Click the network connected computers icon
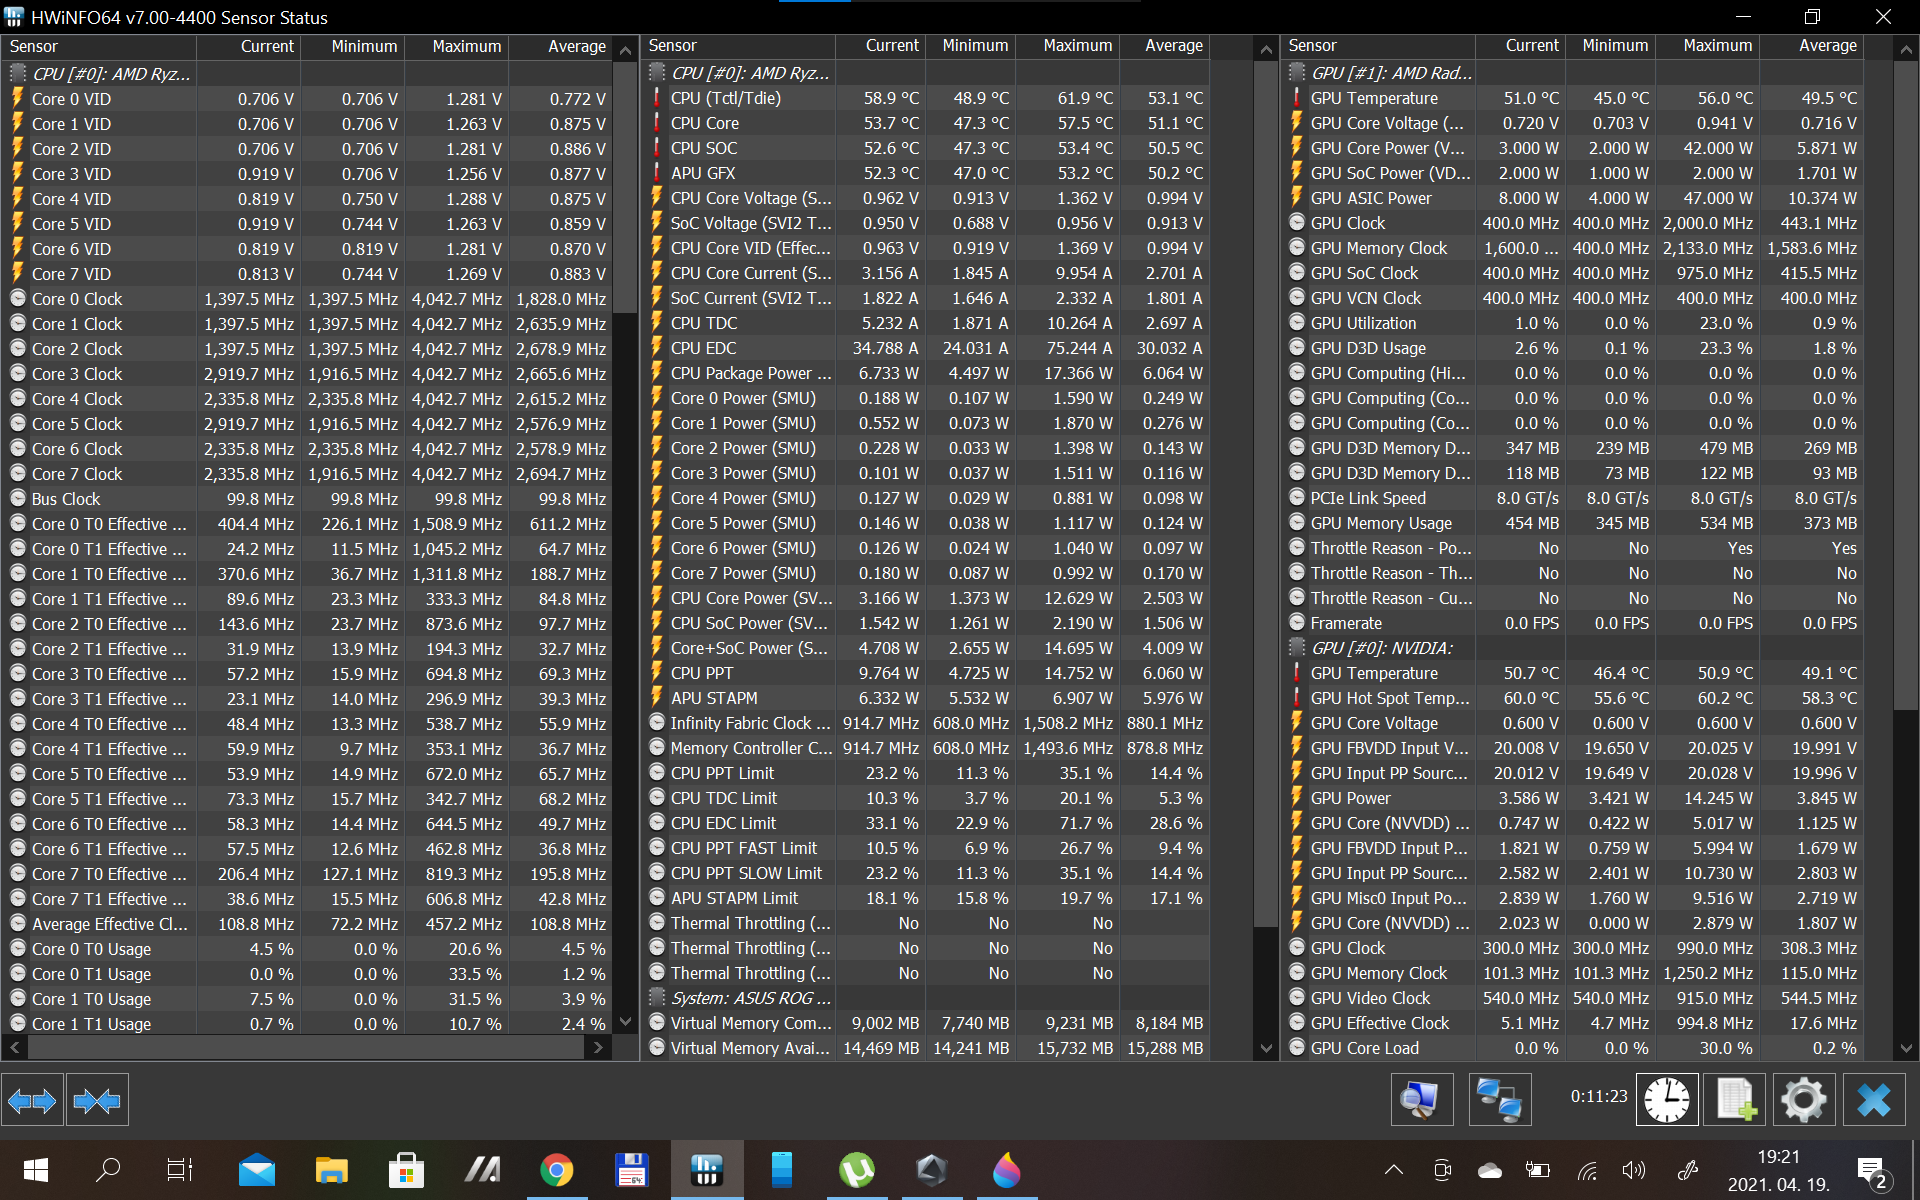The height and width of the screenshot is (1200, 1920). click(1500, 1099)
